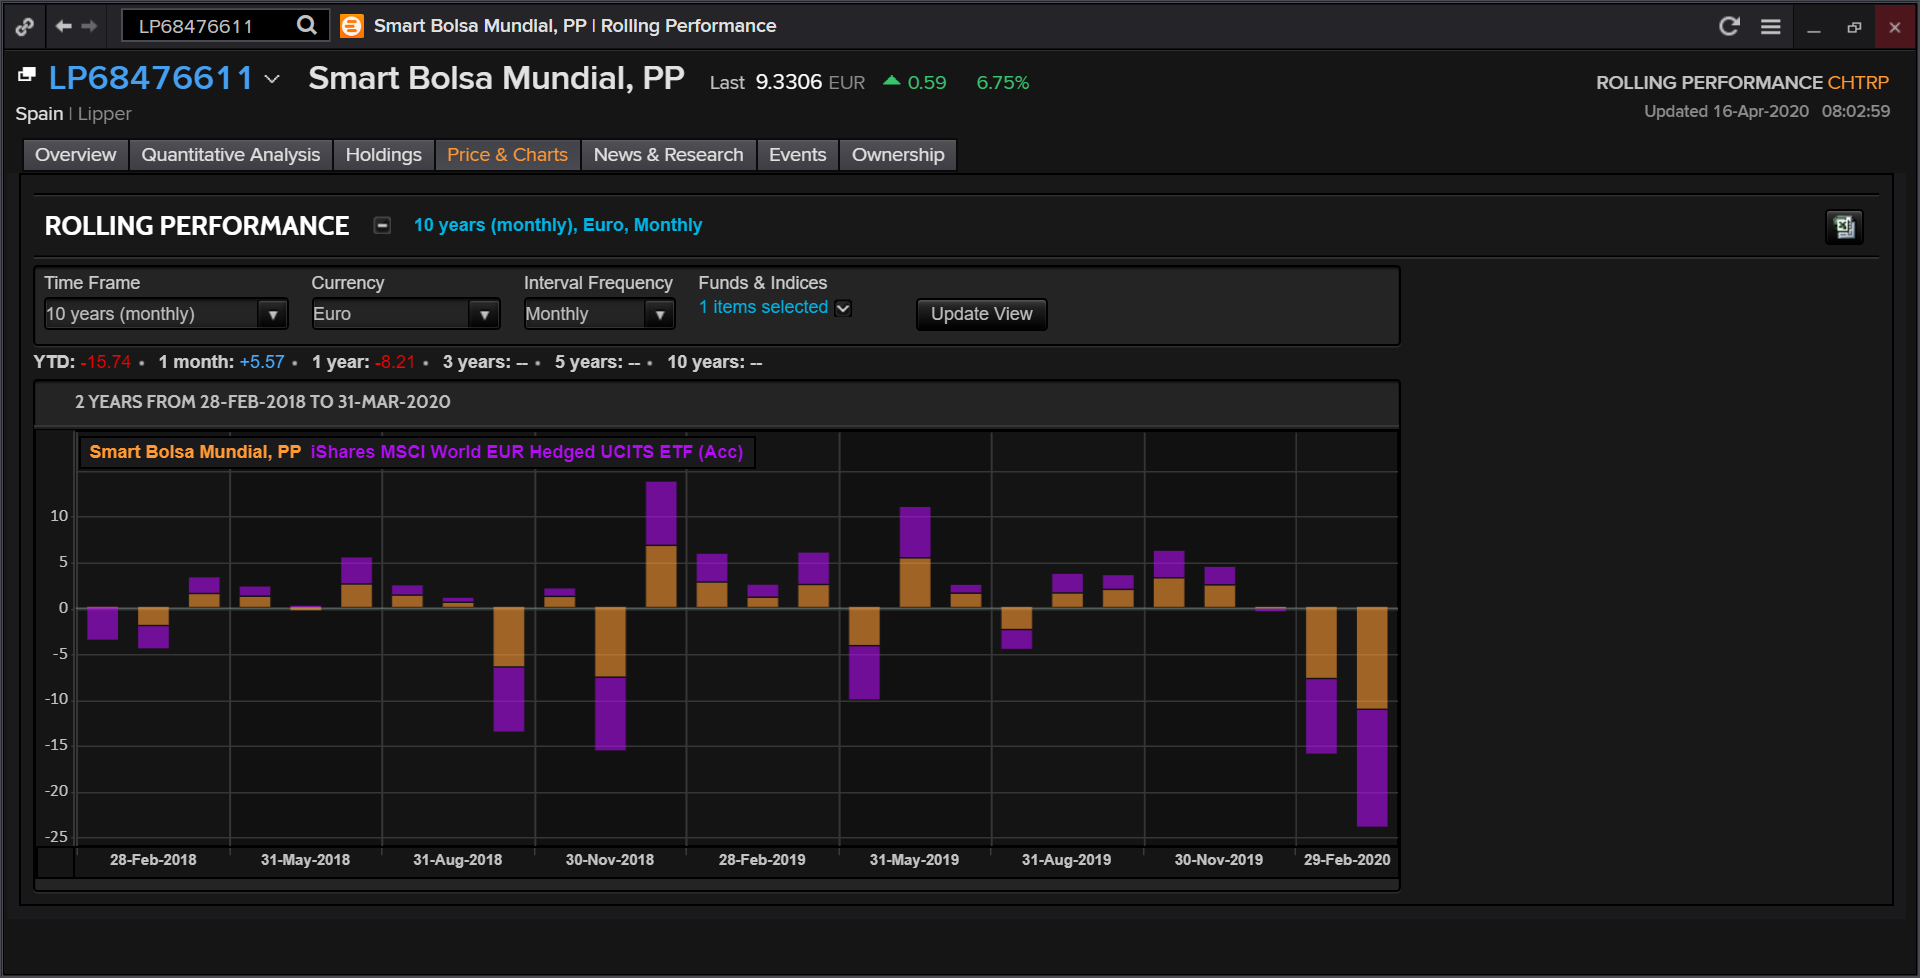The height and width of the screenshot is (978, 1920).
Task: Open the Holdings tab
Action: pos(384,155)
